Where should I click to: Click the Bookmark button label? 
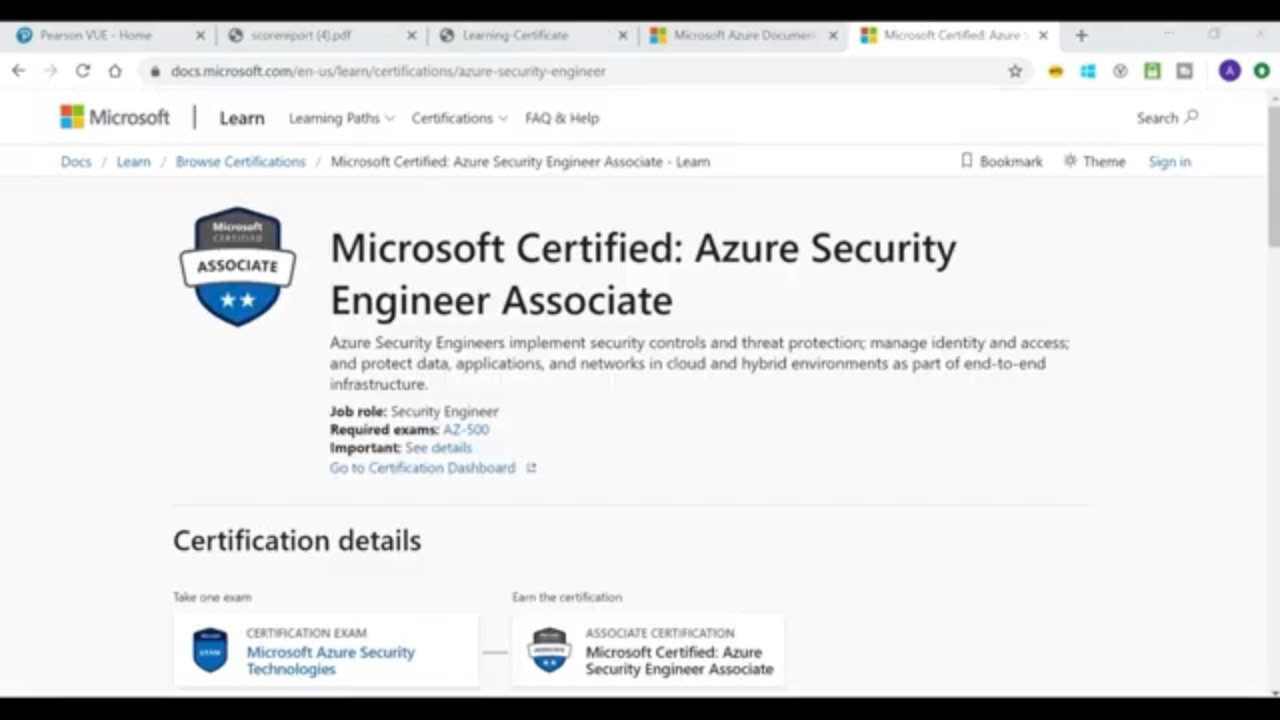pos(1011,161)
